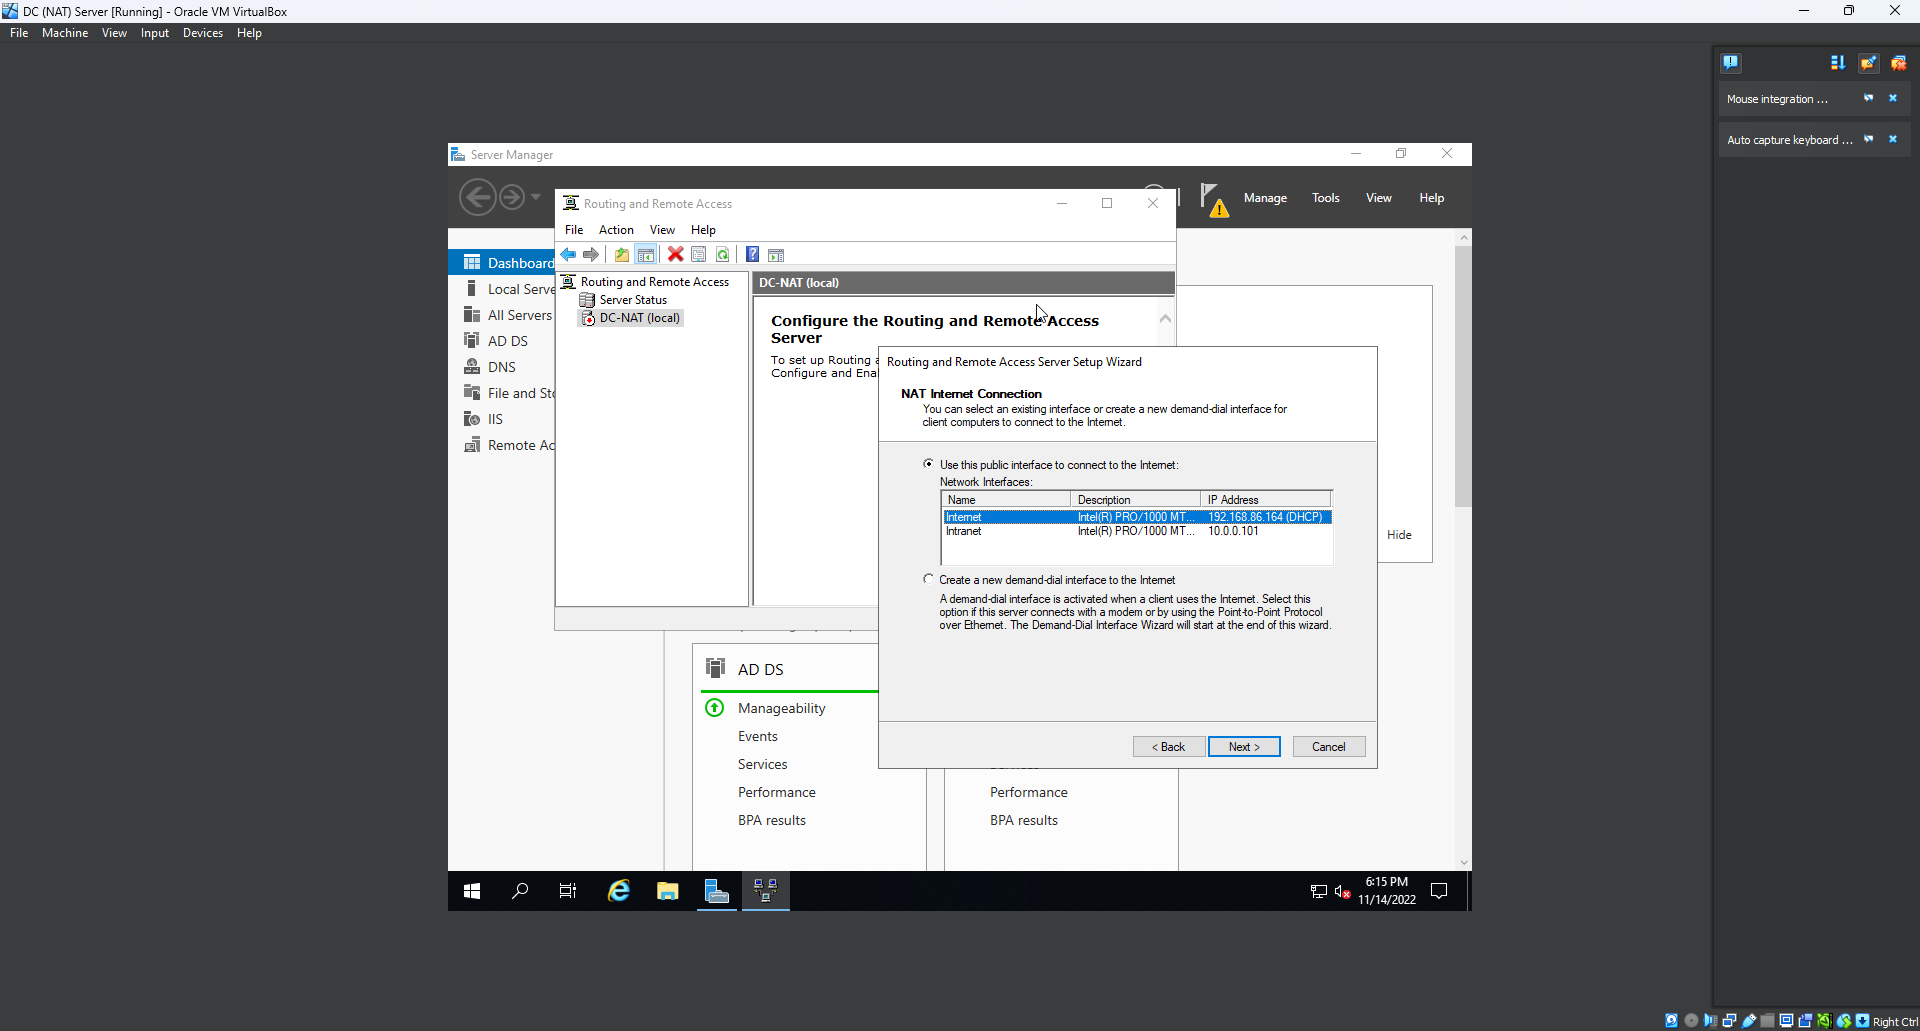Screen dimensions: 1920x1031
Task: Click Hide link in Server Manager
Action: click(x=1399, y=535)
